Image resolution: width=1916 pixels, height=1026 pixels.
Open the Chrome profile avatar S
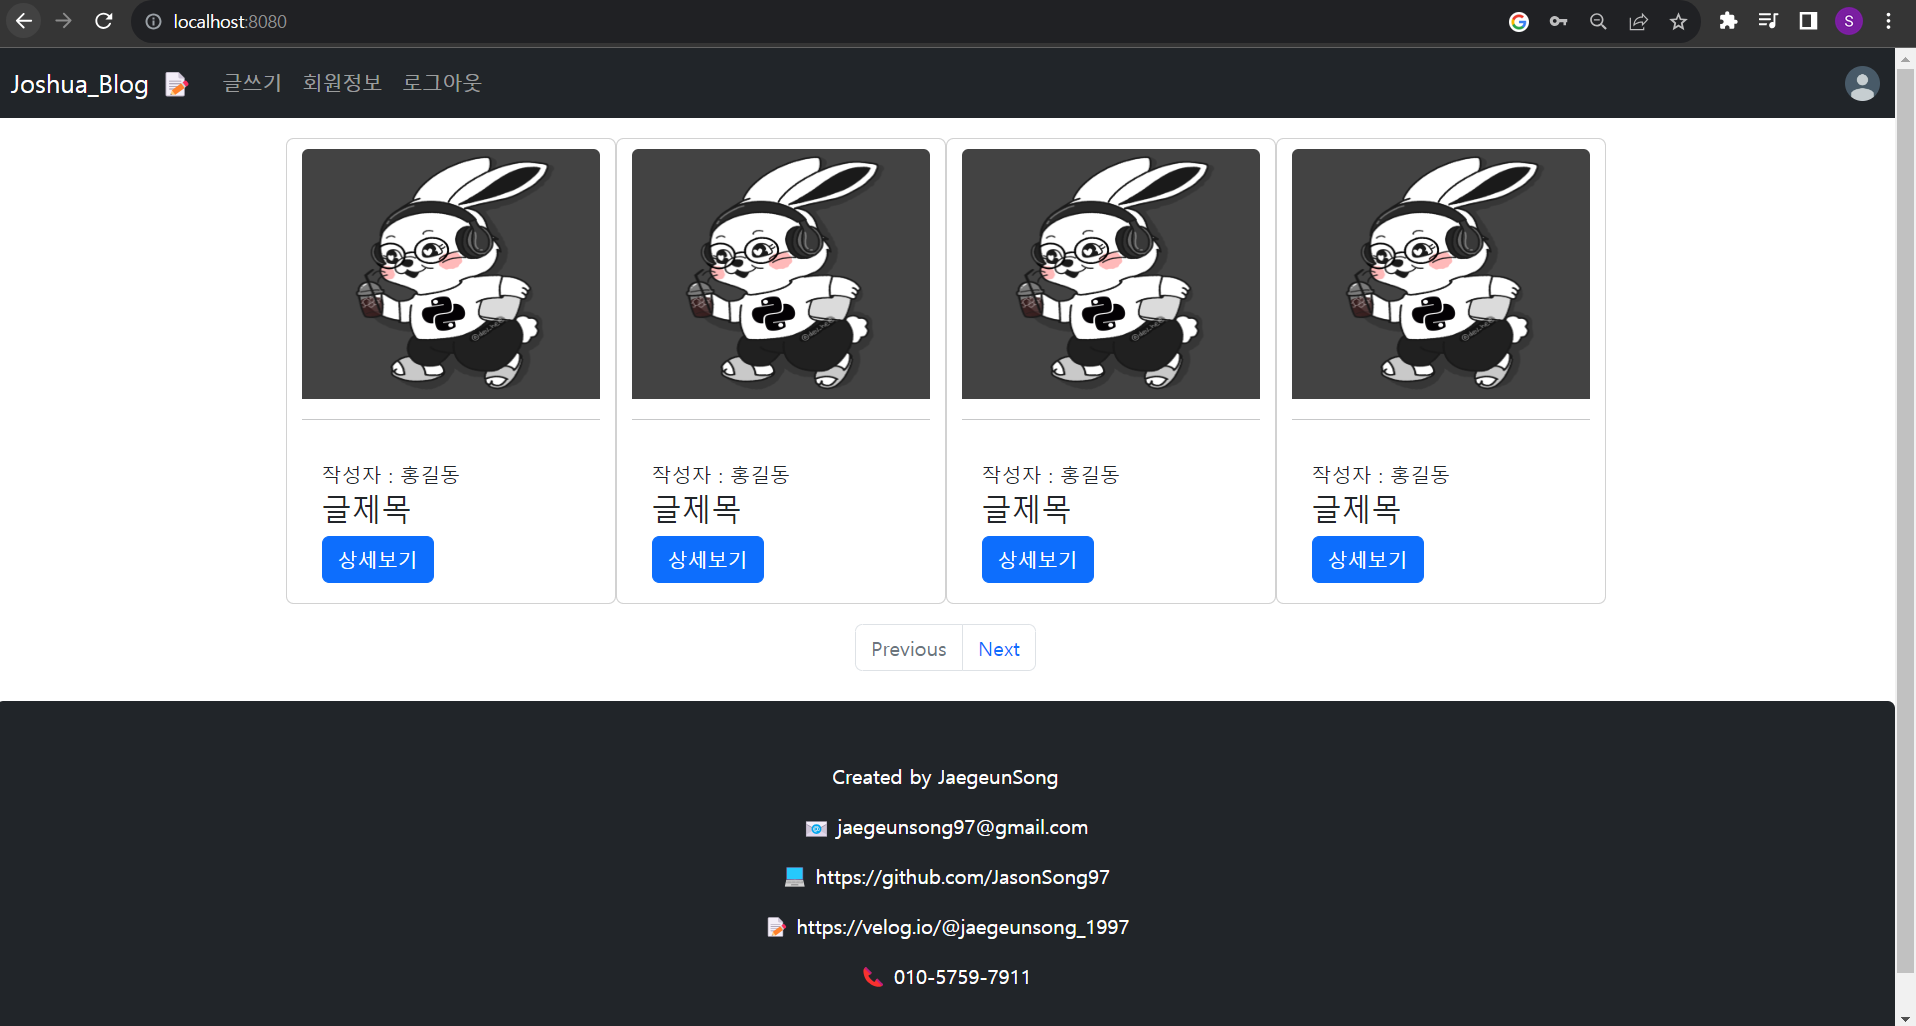1849,21
